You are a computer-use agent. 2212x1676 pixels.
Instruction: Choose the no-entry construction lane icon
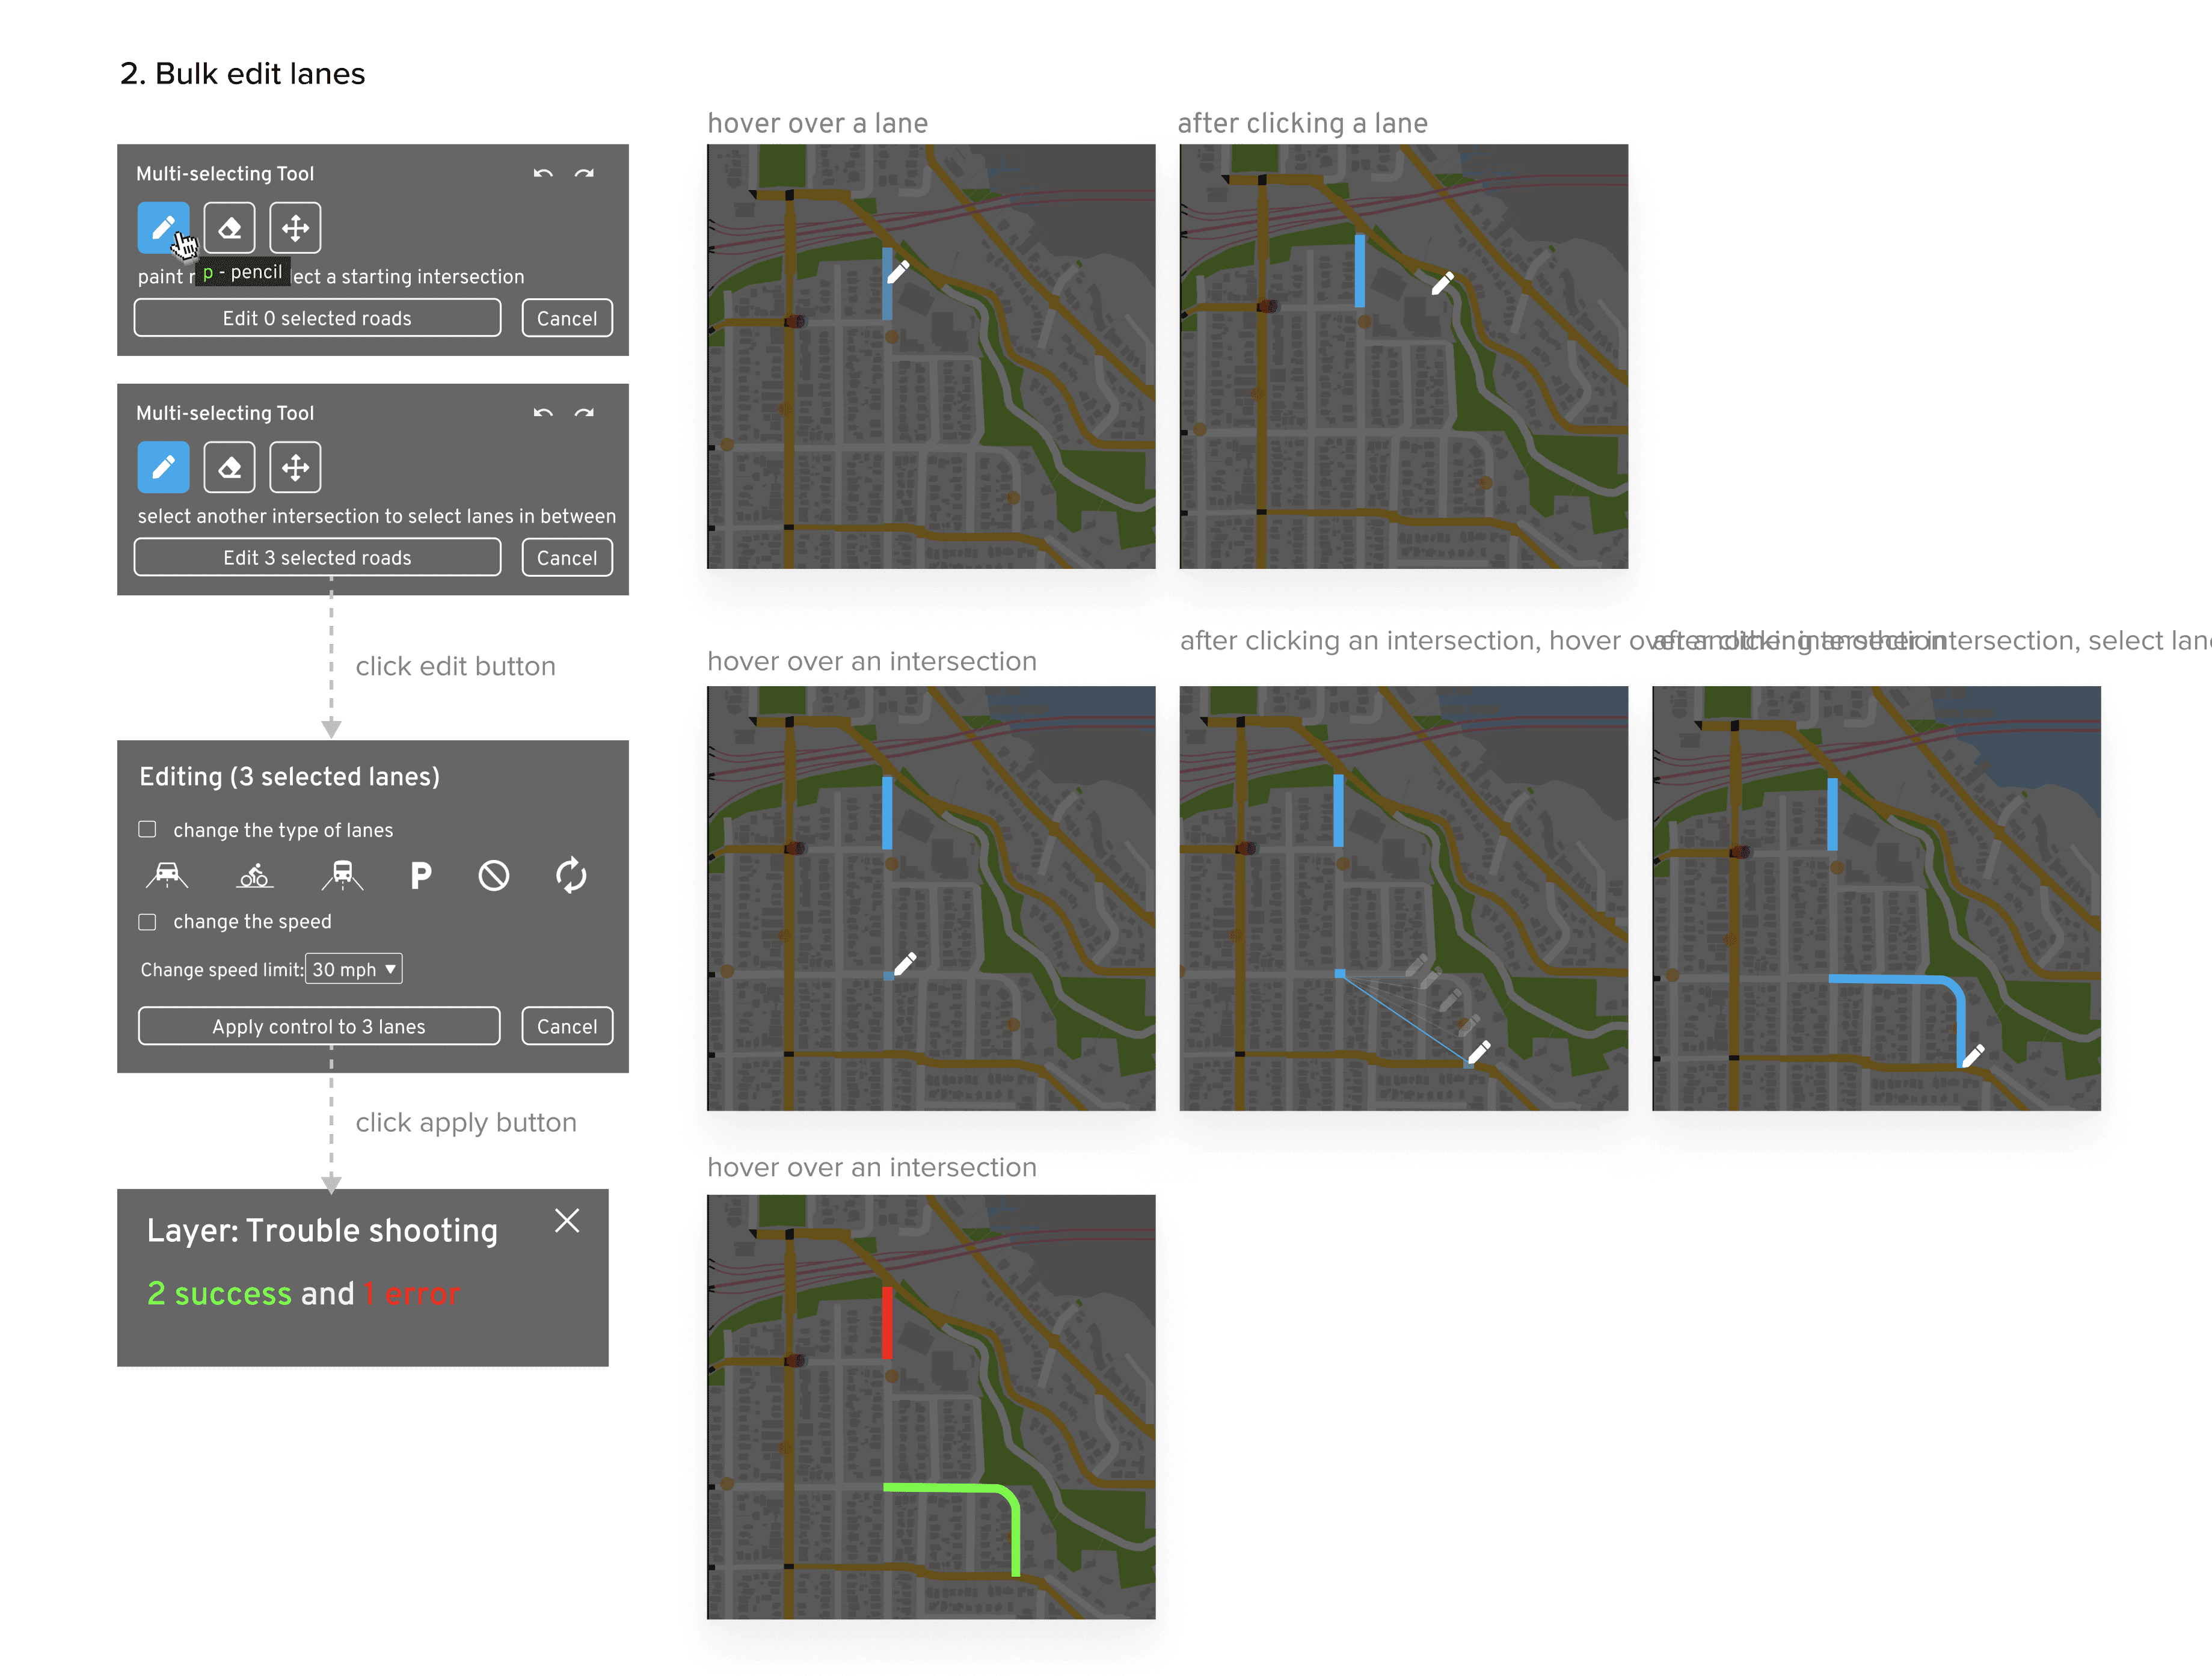[494, 876]
